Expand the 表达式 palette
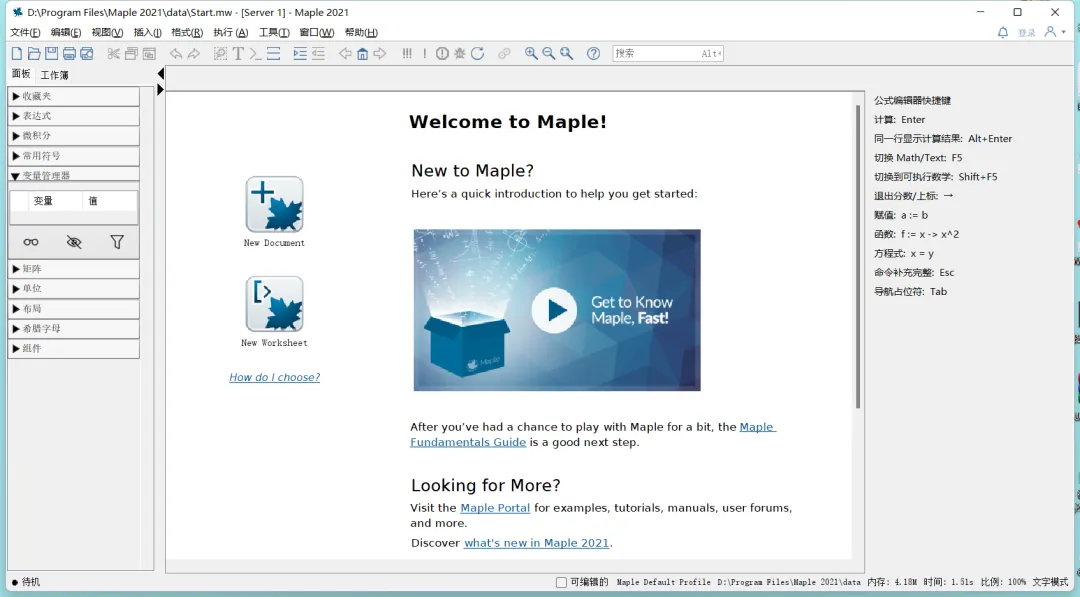 coord(74,116)
